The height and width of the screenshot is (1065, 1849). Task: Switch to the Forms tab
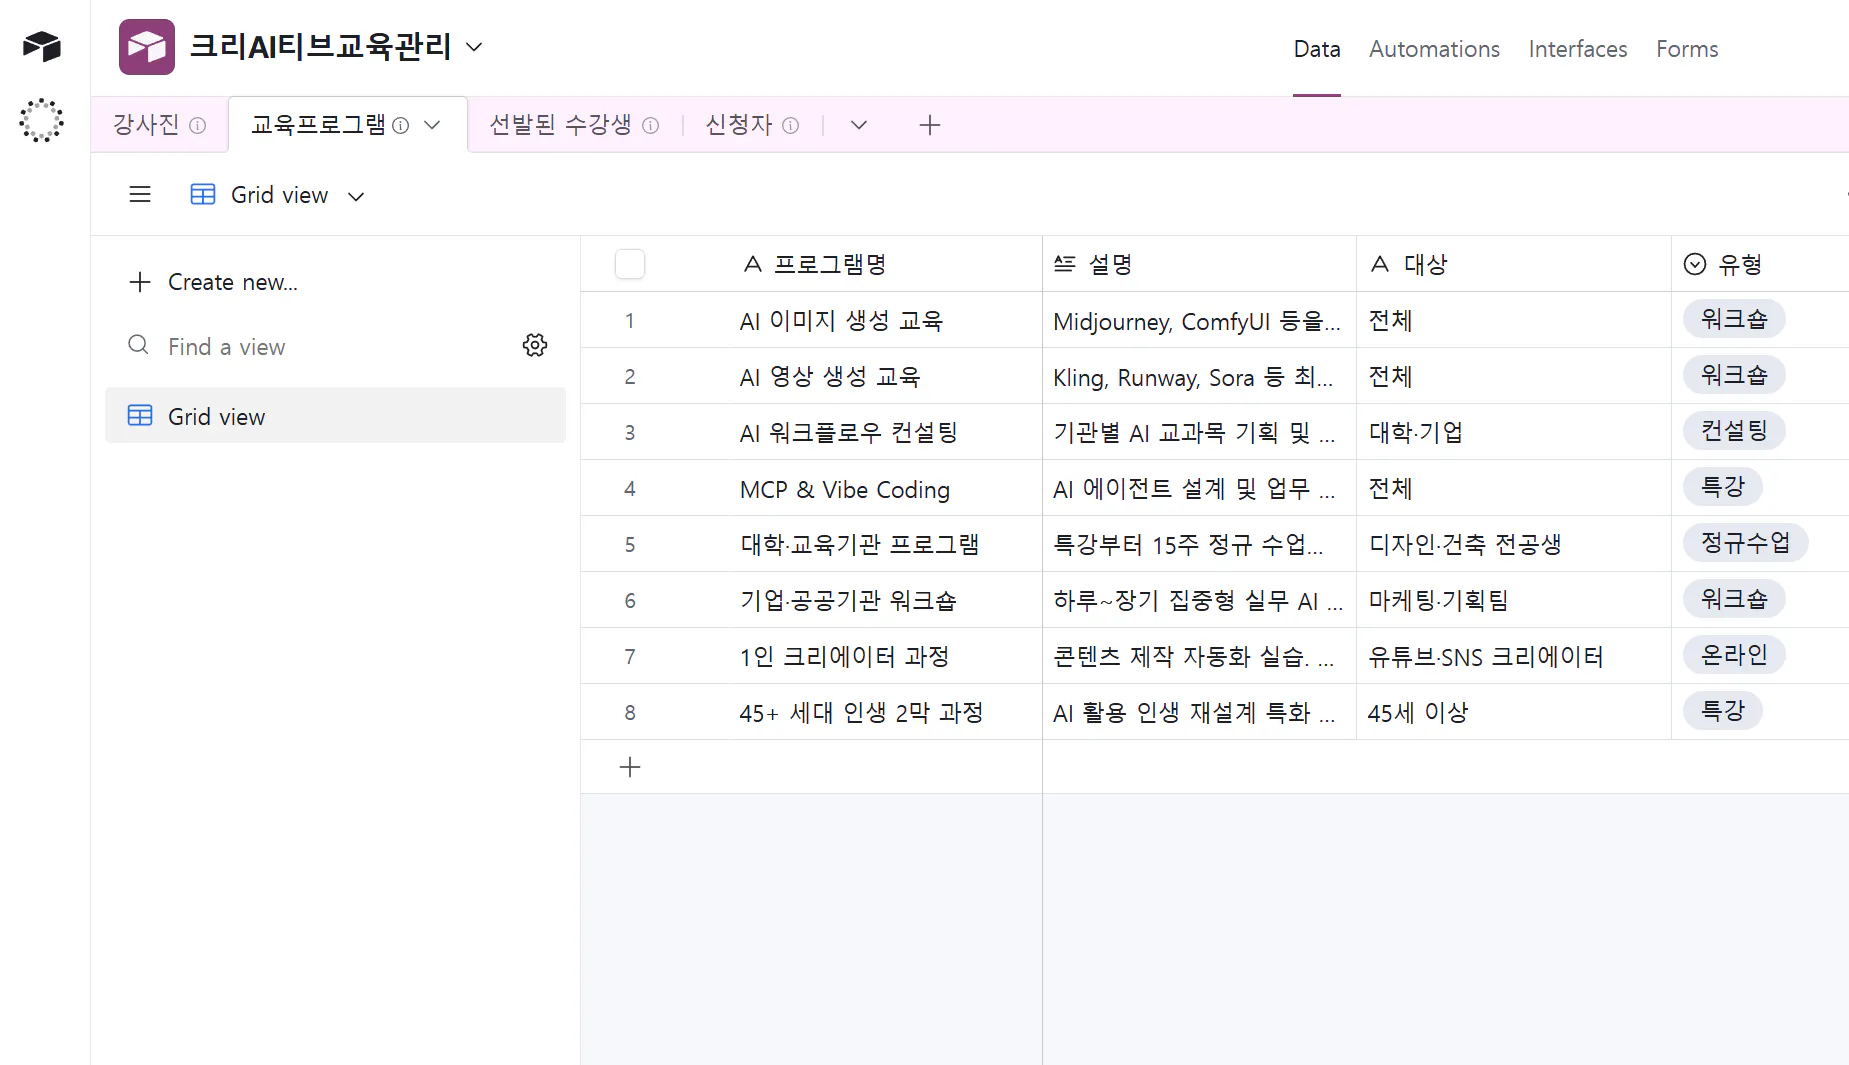pyautogui.click(x=1686, y=48)
